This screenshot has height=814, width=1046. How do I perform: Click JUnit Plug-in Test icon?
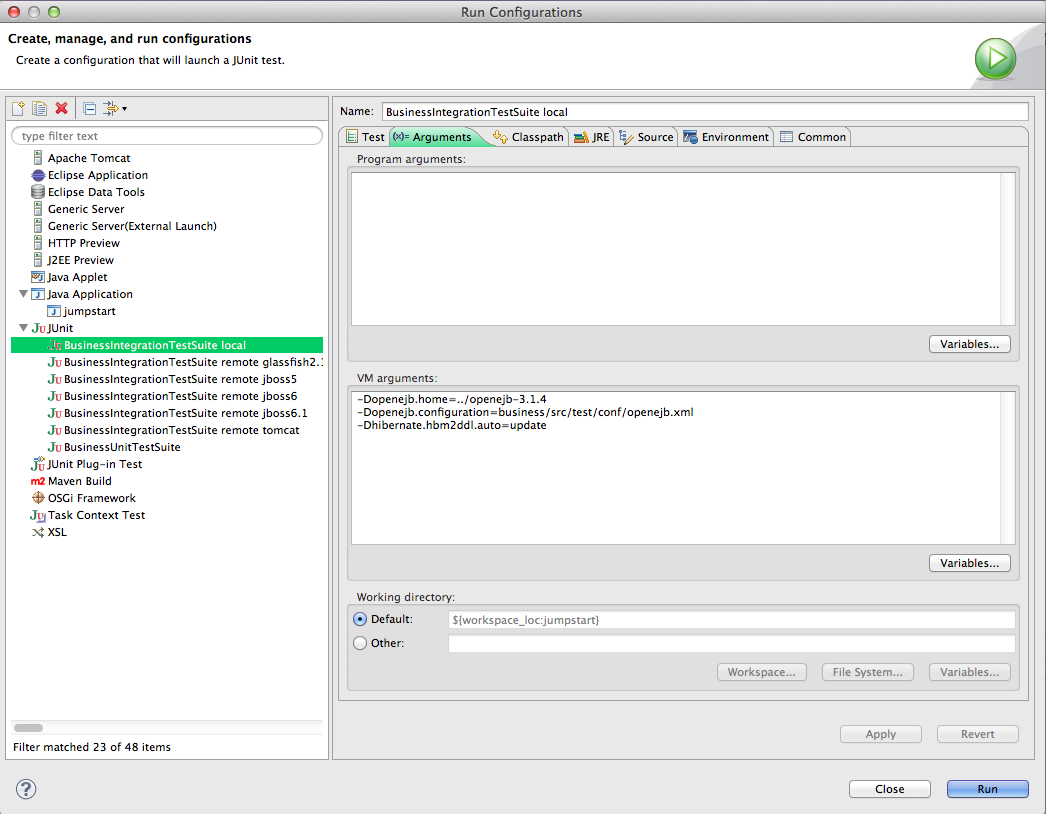click(x=38, y=464)
